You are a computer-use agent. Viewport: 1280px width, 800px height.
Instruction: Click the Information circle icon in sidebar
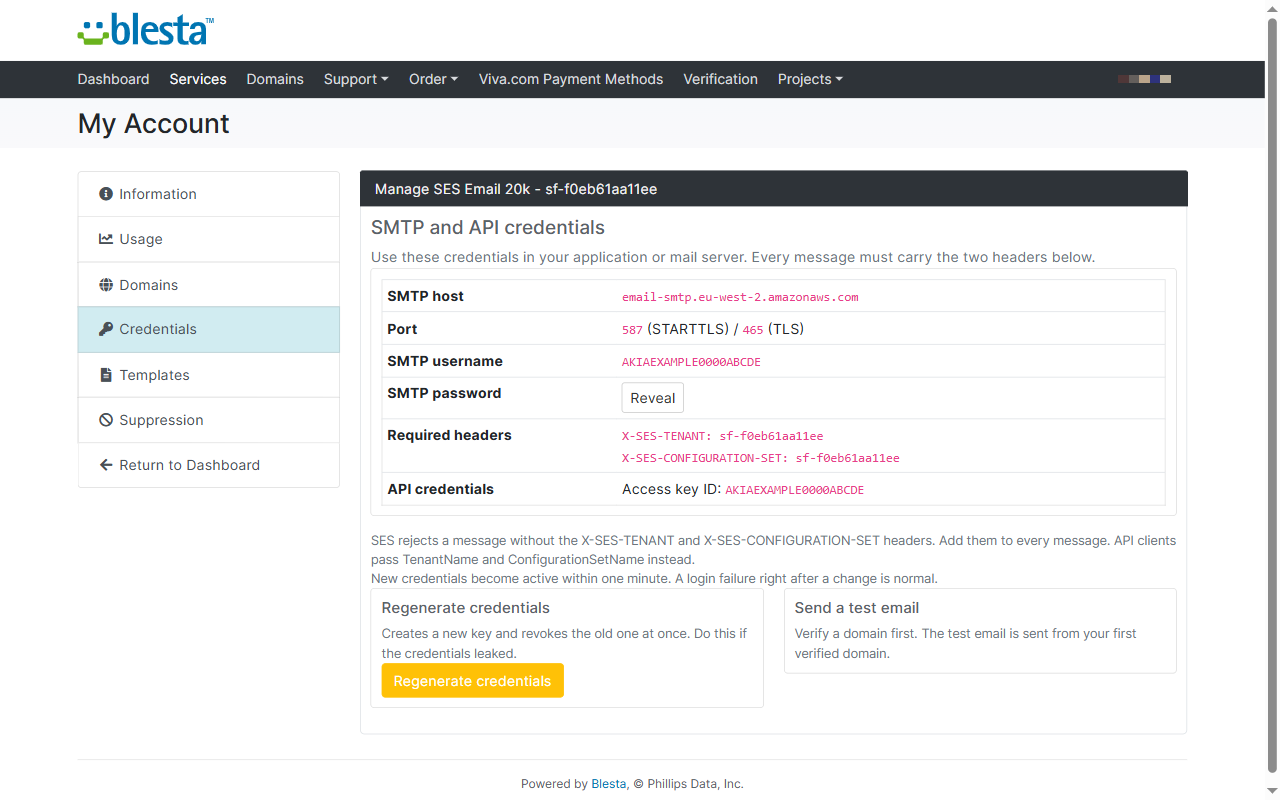(106, 194)
